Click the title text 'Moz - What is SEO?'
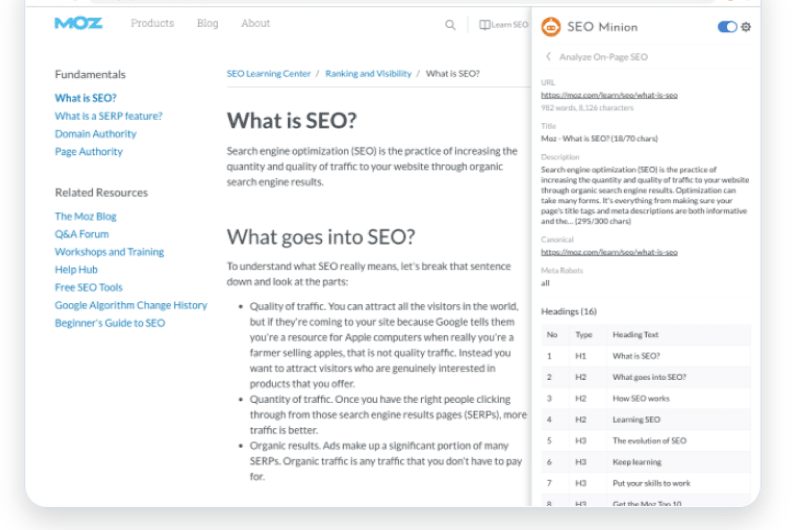This screenshot has width=800, height=530. tap(574, 138)
